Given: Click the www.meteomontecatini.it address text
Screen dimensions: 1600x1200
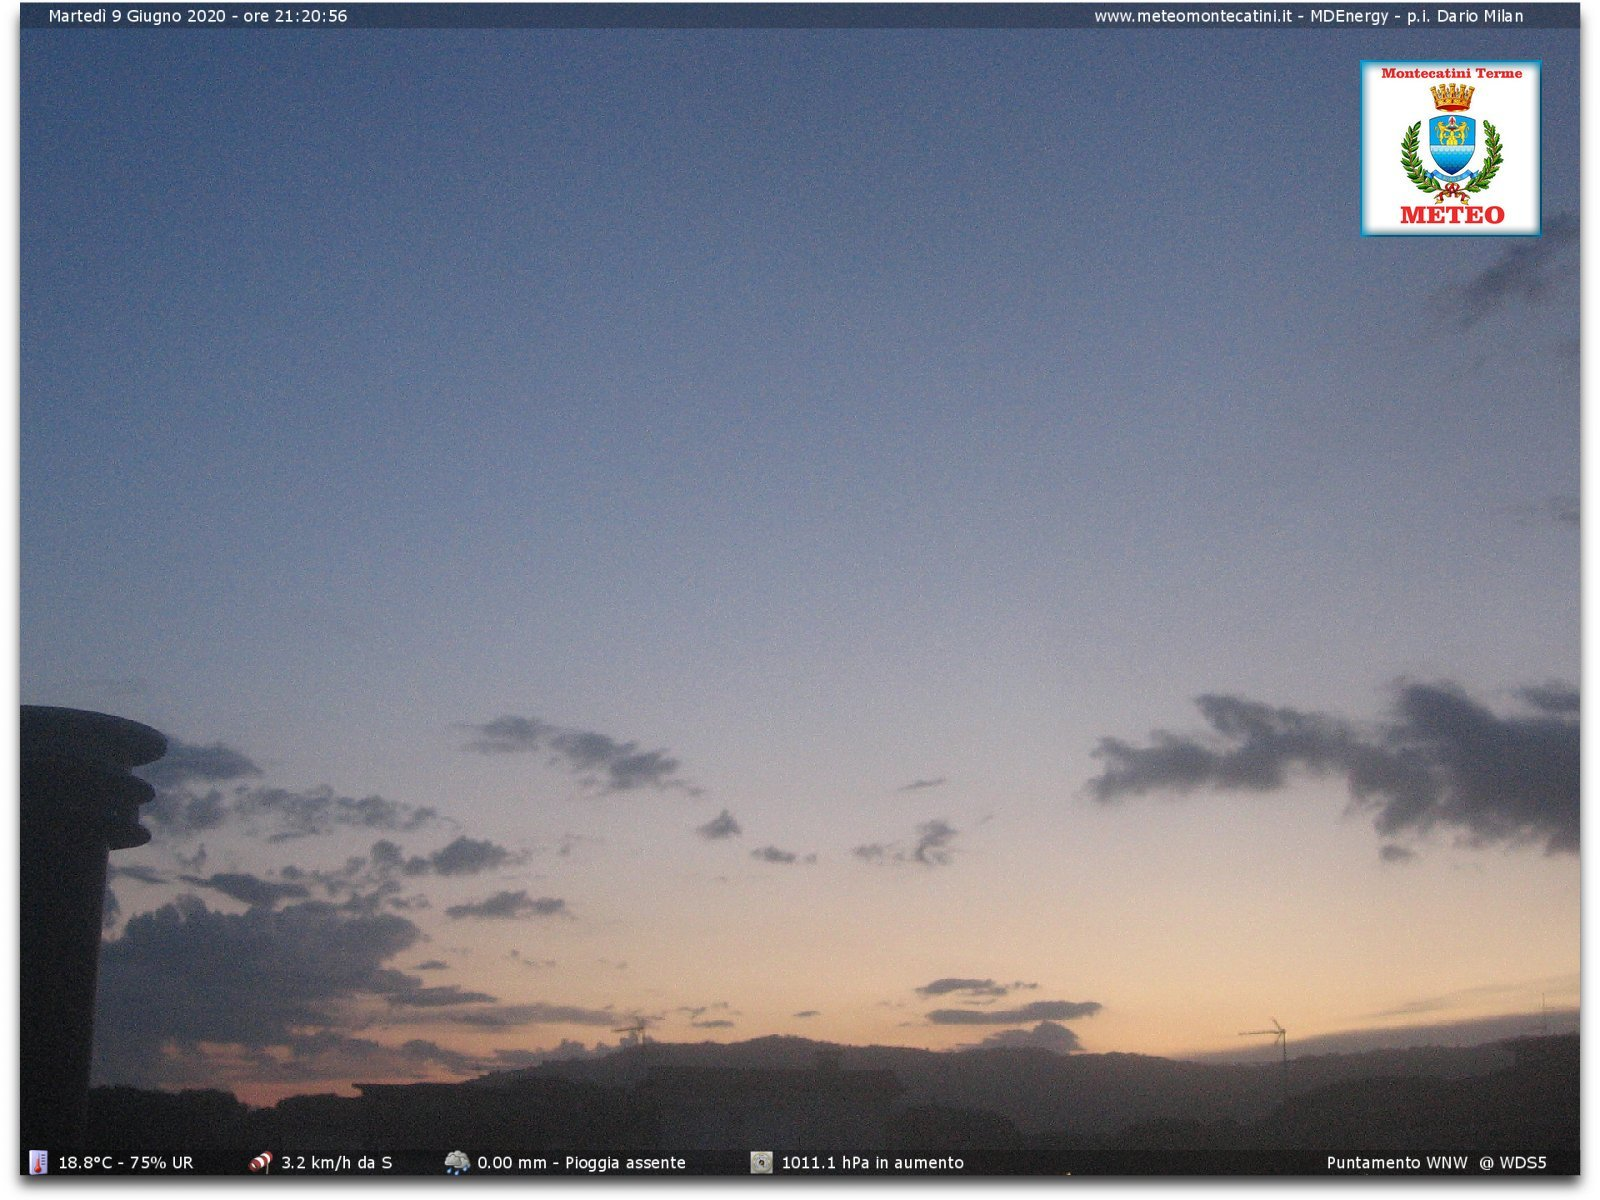Looking at the screenshot, I should click(x=1193, y=16).
